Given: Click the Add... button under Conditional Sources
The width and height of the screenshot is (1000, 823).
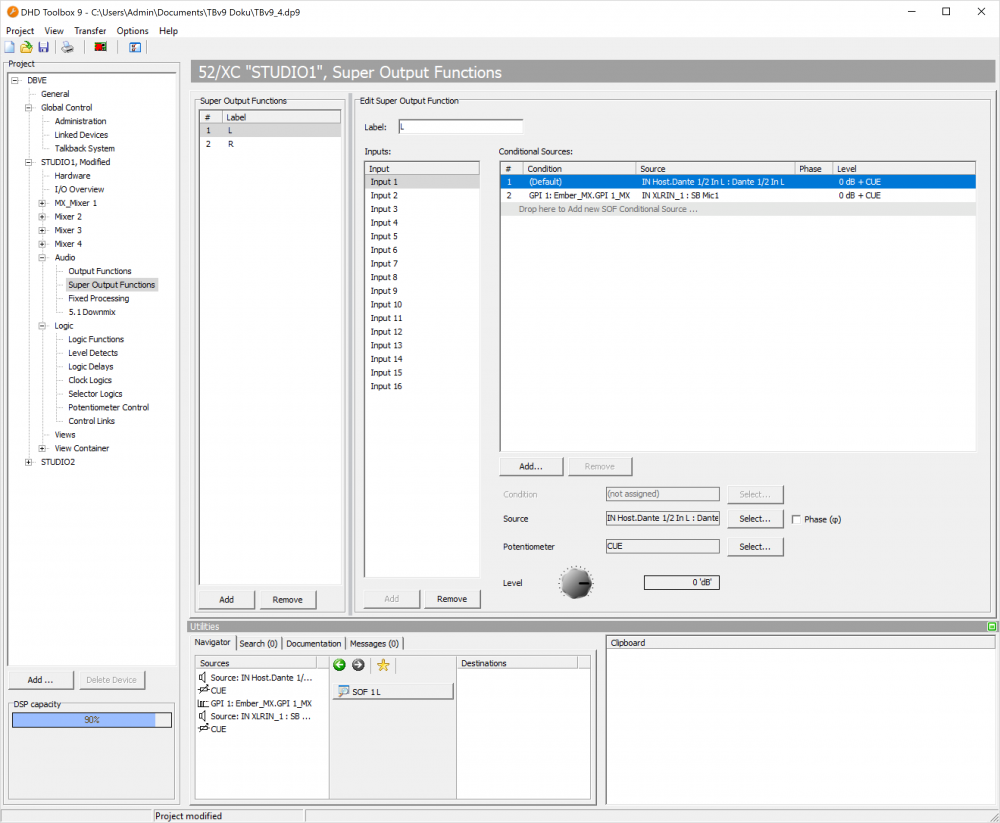Looking at the screenshot, I should pyautogui.click(x=531, y=466).
